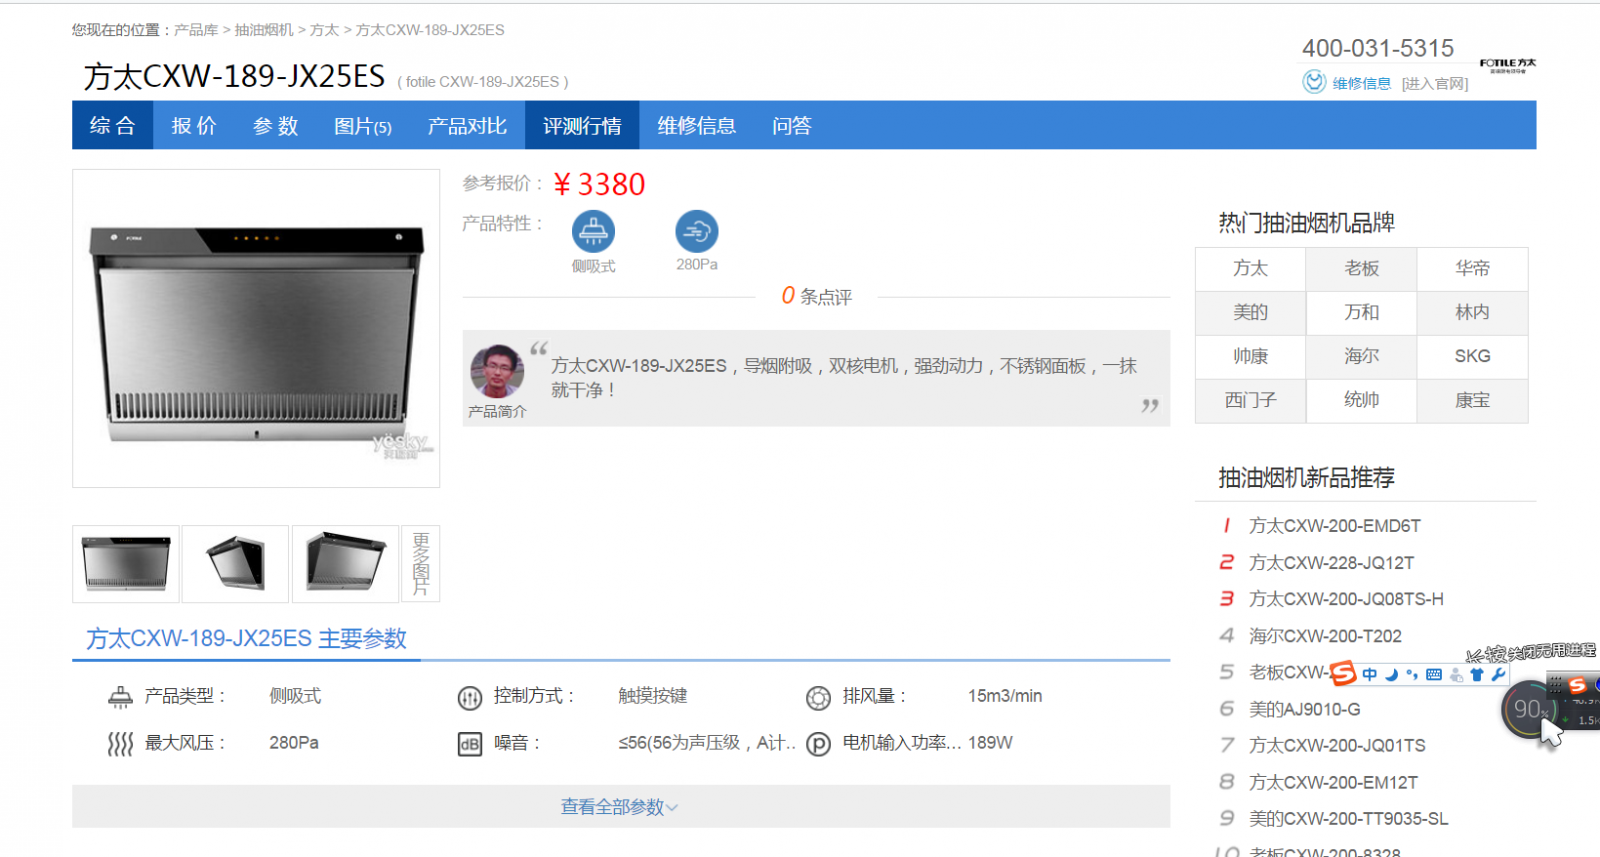Select the 林内 brand cell
Viewport: 1600px width, 857px height.
coord(1472,312)
